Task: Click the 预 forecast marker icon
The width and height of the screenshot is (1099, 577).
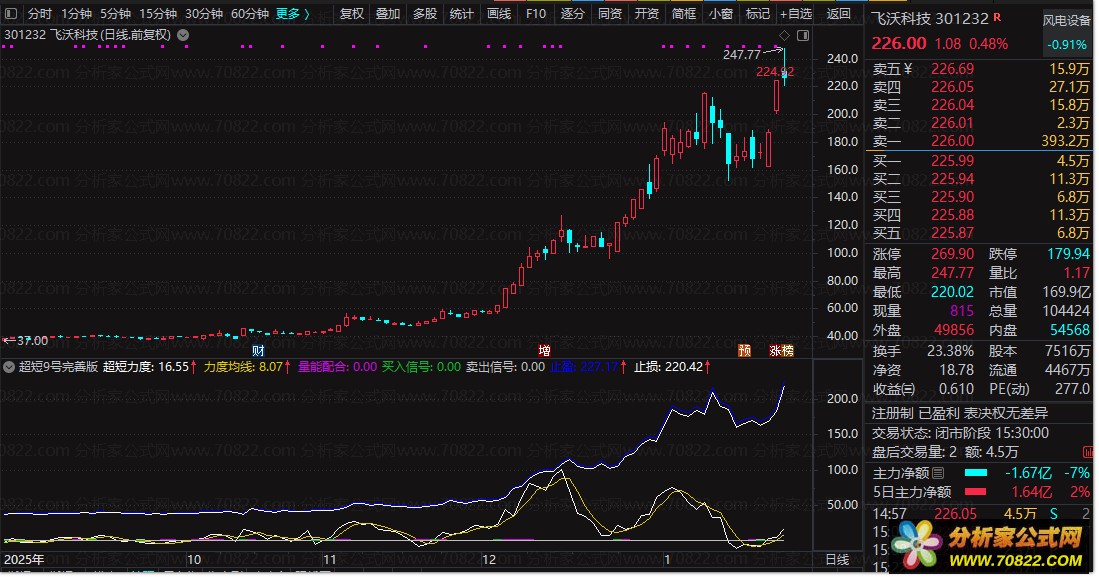Action: point(744,351)
